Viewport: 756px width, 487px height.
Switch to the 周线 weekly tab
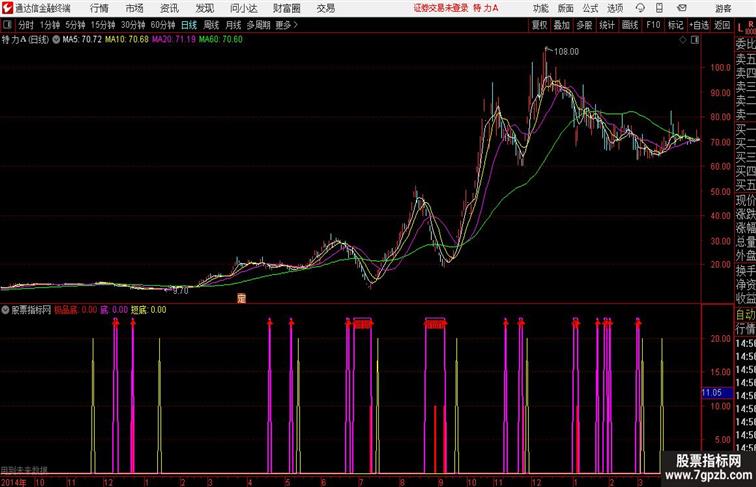[x=211, y=25]
